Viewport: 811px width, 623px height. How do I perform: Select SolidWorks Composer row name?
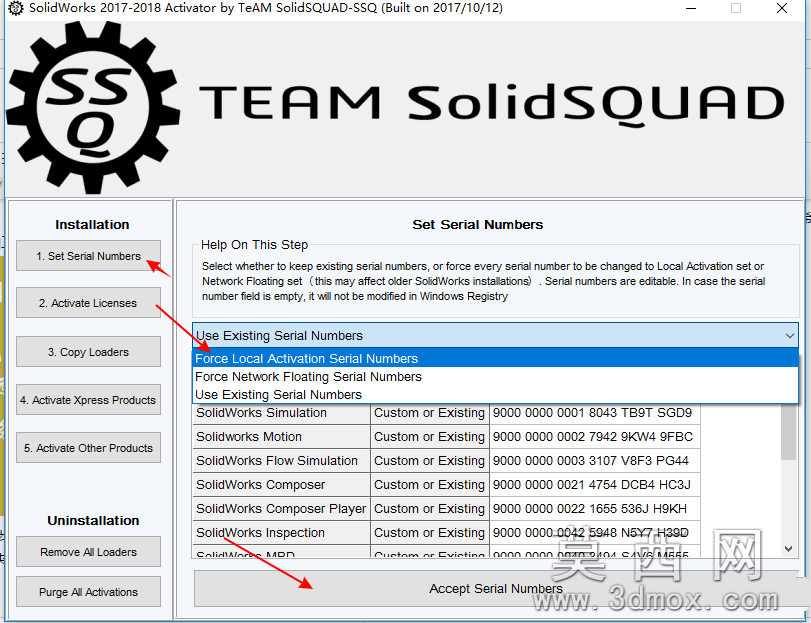click(281, 484)
